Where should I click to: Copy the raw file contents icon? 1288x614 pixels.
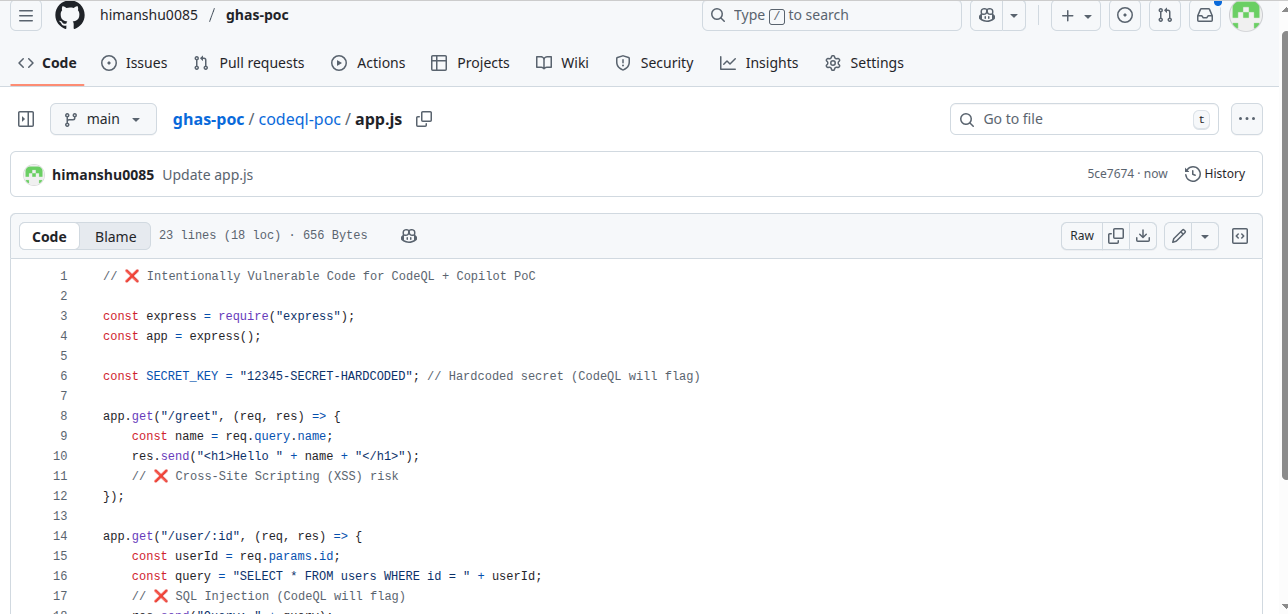pyautogui.click(x=1116, y=235)
